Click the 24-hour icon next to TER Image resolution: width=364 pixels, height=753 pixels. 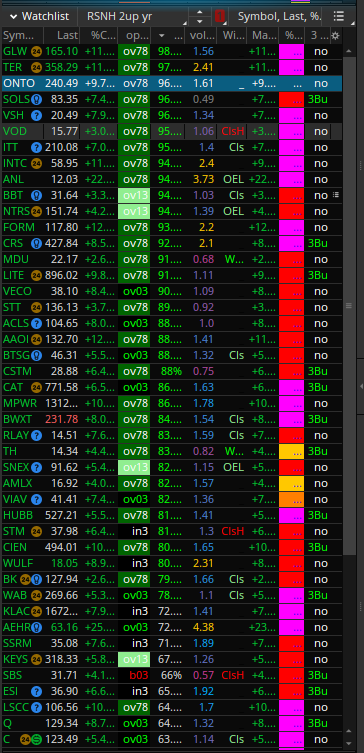(36, 67)
